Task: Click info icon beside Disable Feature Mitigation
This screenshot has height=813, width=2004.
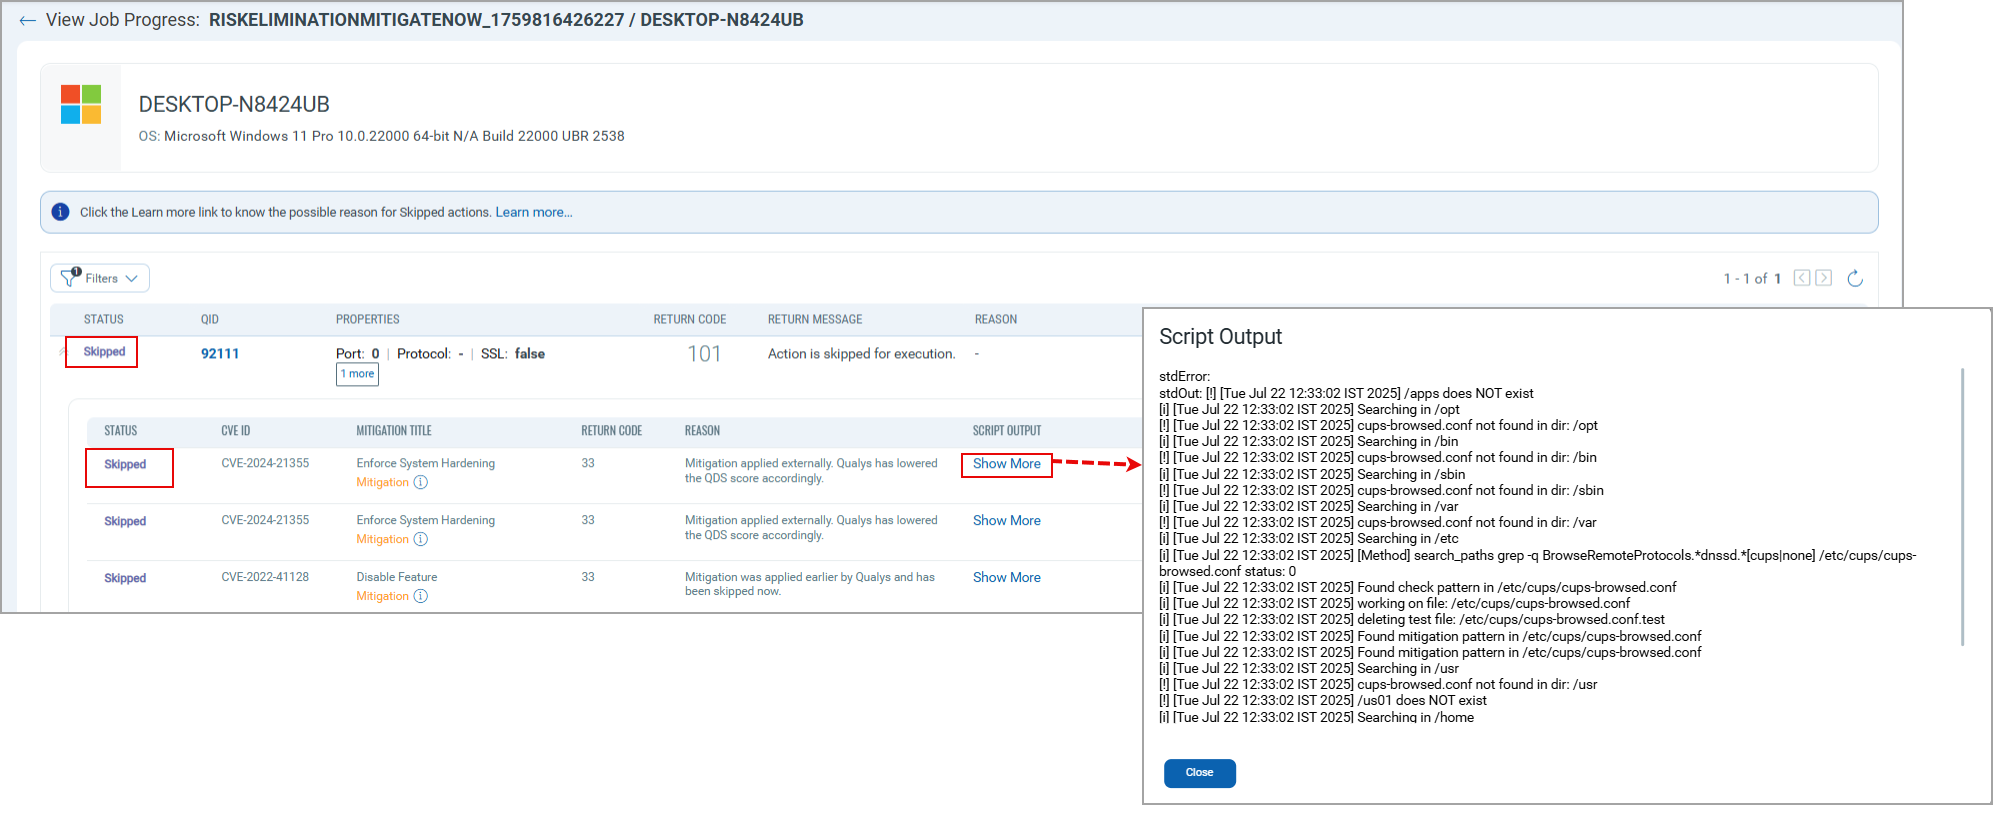Action: pyautogui.click(x=421, y=596)
